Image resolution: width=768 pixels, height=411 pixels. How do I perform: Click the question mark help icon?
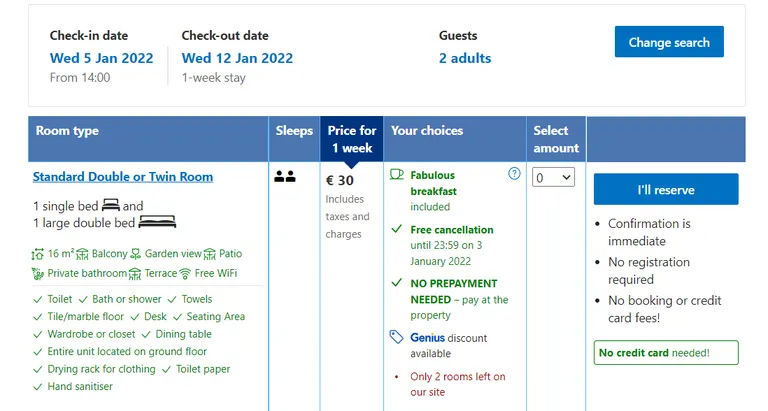click(514, 174)
